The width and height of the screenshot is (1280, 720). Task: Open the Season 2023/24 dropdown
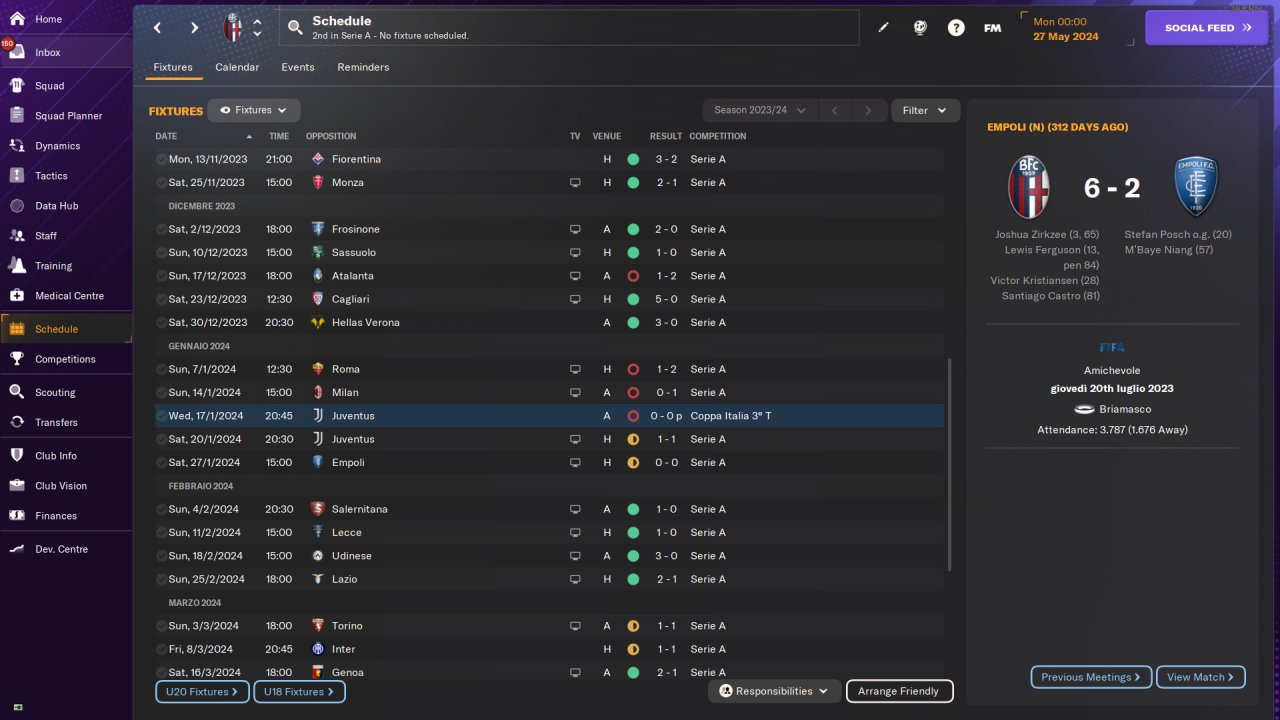click(x=760, y=110)
